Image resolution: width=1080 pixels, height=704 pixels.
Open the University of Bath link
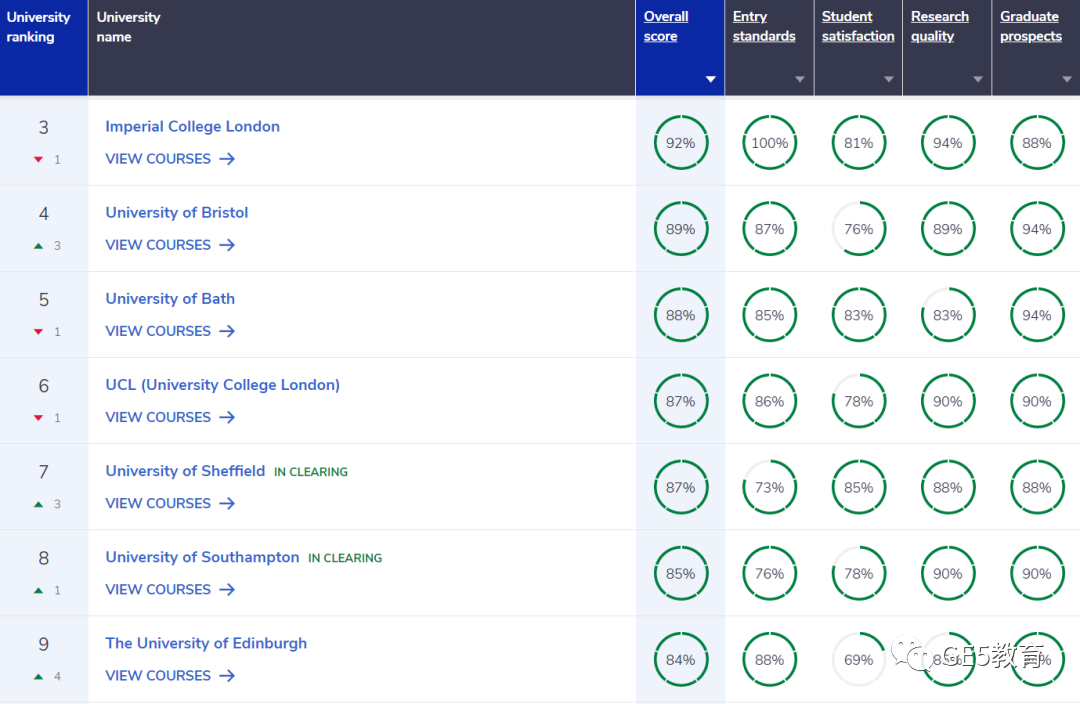[170, 299]
